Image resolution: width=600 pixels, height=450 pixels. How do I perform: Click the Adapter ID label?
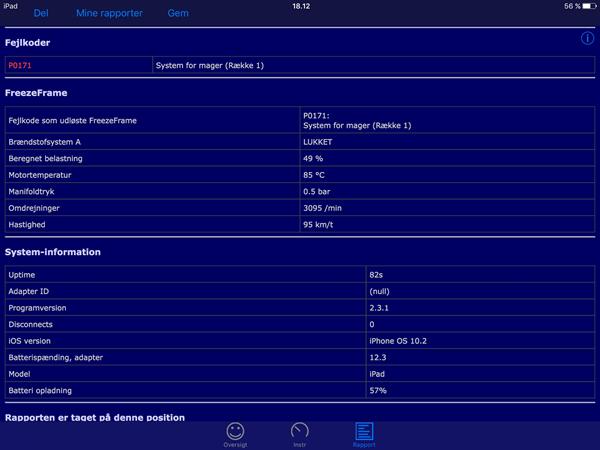[x=29, y=291]
